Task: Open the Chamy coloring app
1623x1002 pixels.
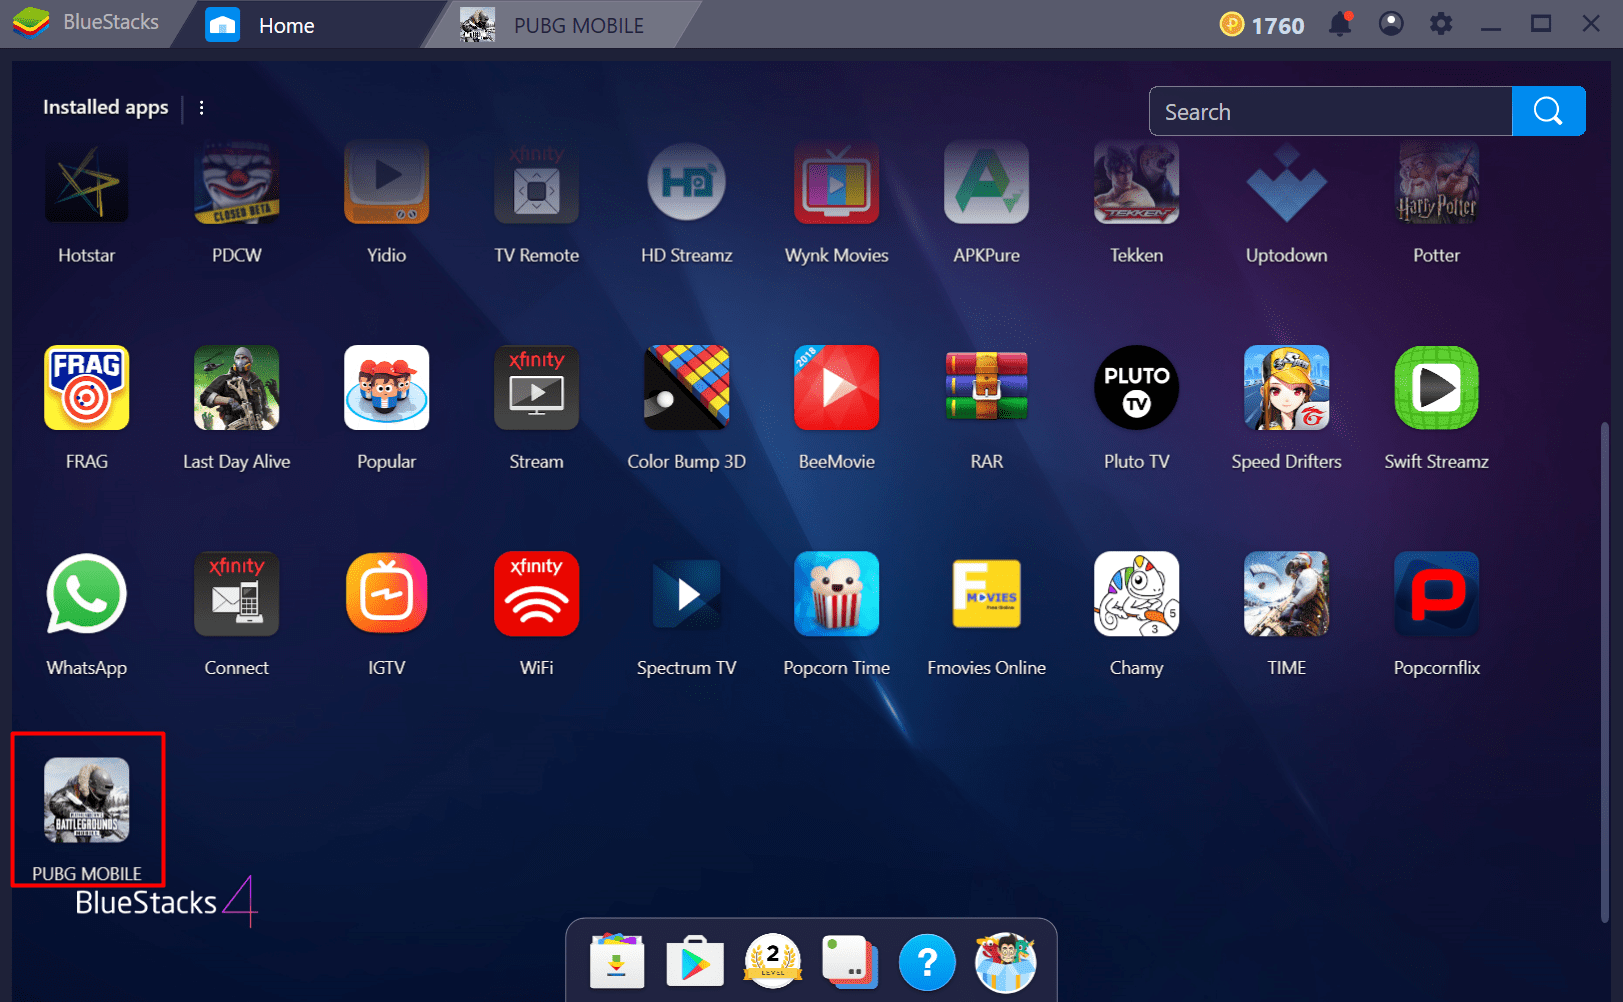Action: point(1137,594)
